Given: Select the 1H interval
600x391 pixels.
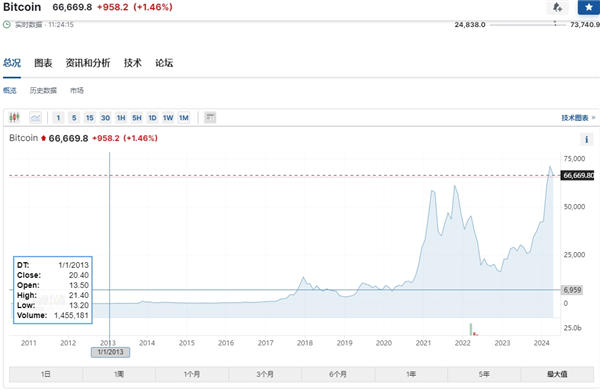Looking at the screenshot, I should tap(121, 118).
